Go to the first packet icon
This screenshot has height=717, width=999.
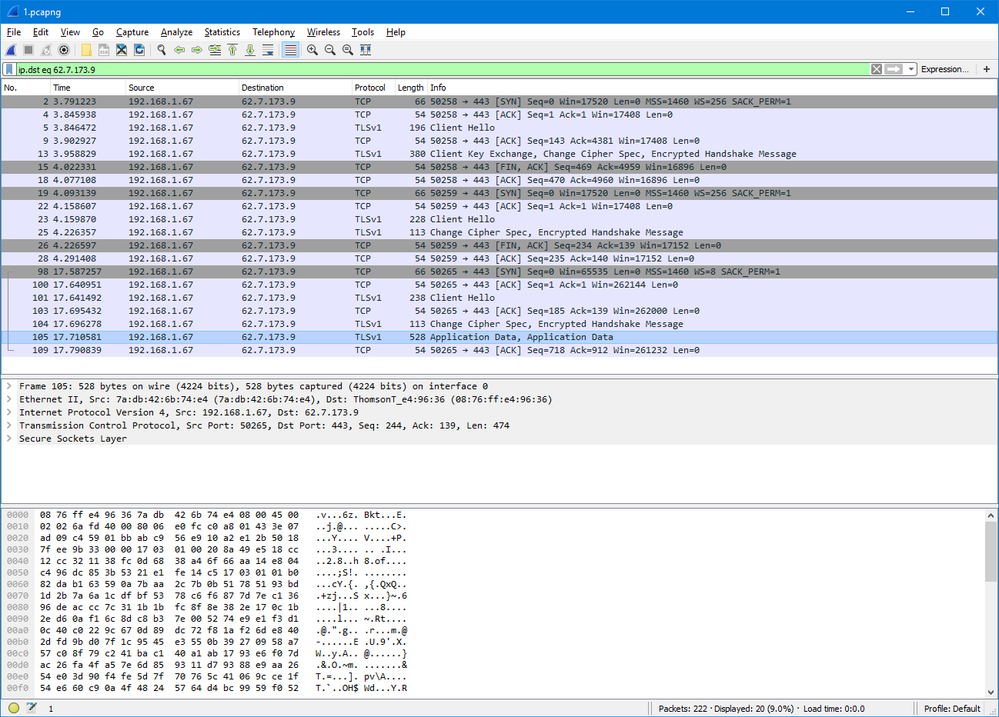pos(233,50)
